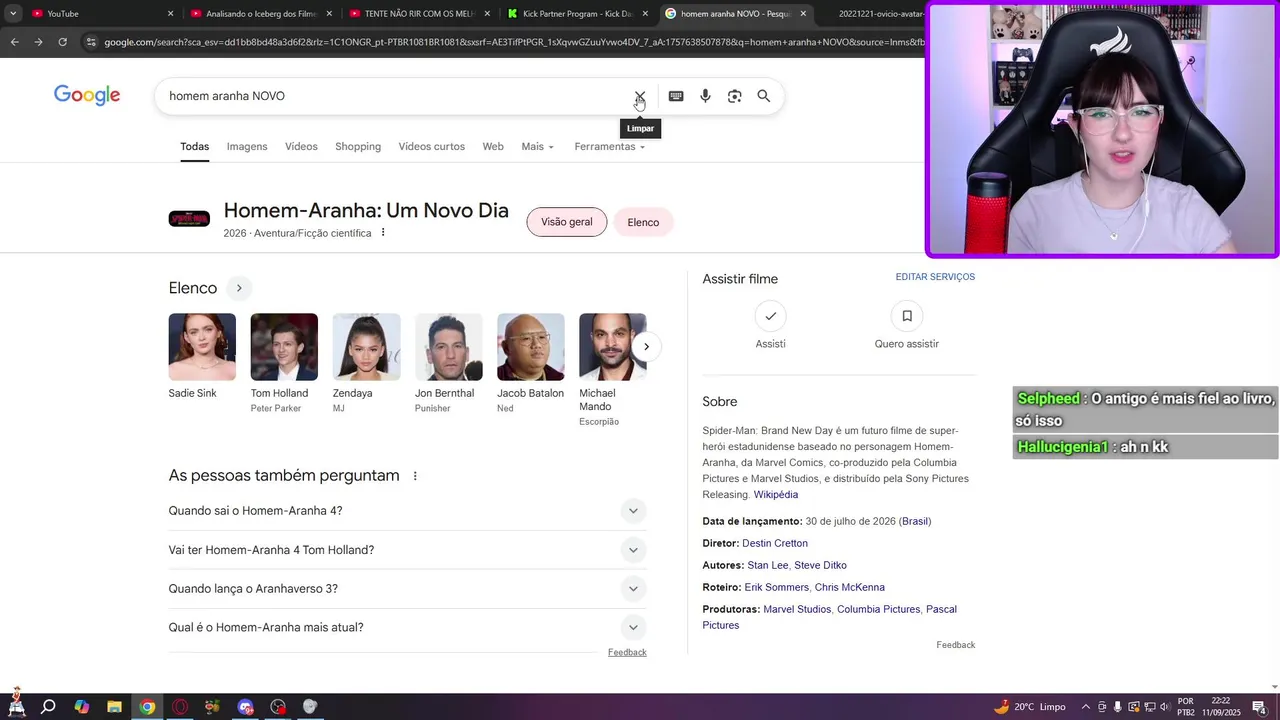
Task: Expand 'Vai ter Homem-Aranha 4 Tom Holland?'
Action: 407,550
